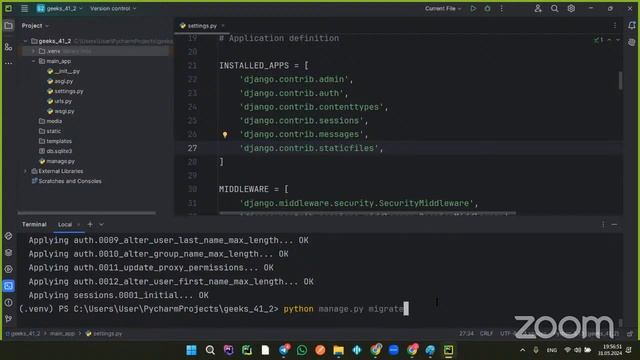Select the media folder
The height and width of the screenshot is (360, 640).
pyautogui.click(x=50, y=121)
